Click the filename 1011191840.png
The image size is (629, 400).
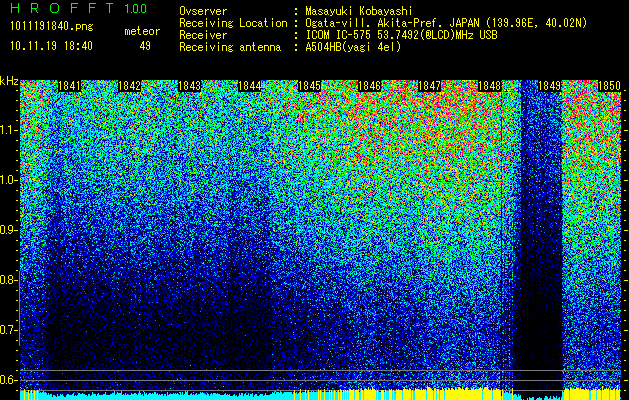click(x=52, y=27)
